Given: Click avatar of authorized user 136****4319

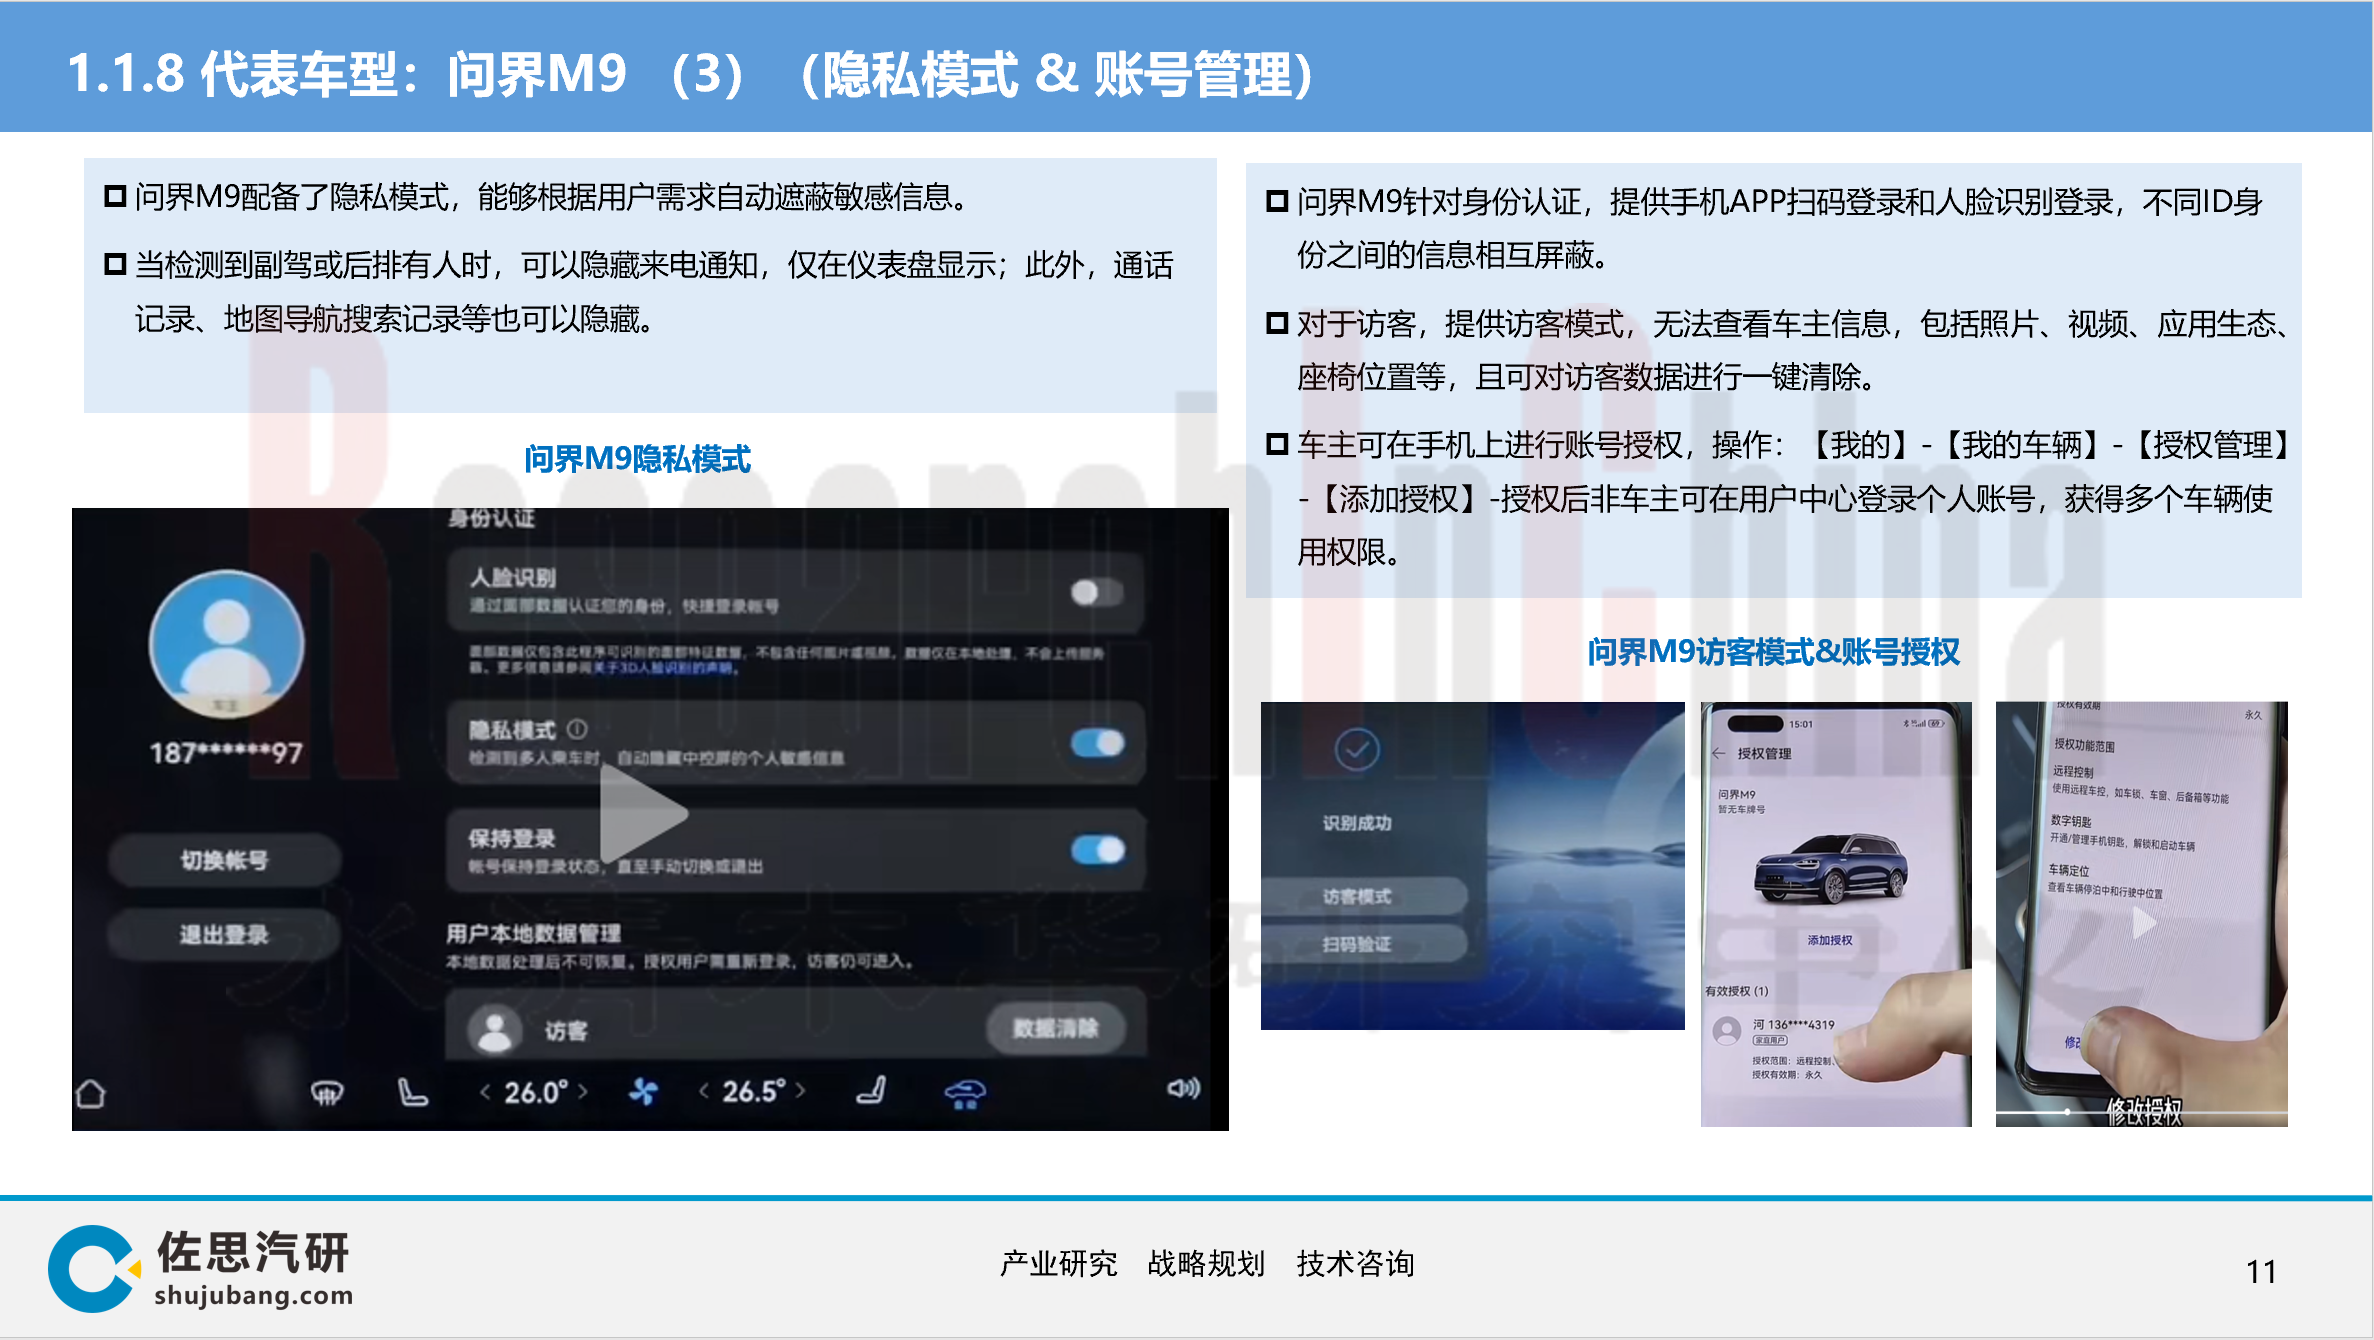Looking at the screenshot, I should point(1727,1030).
